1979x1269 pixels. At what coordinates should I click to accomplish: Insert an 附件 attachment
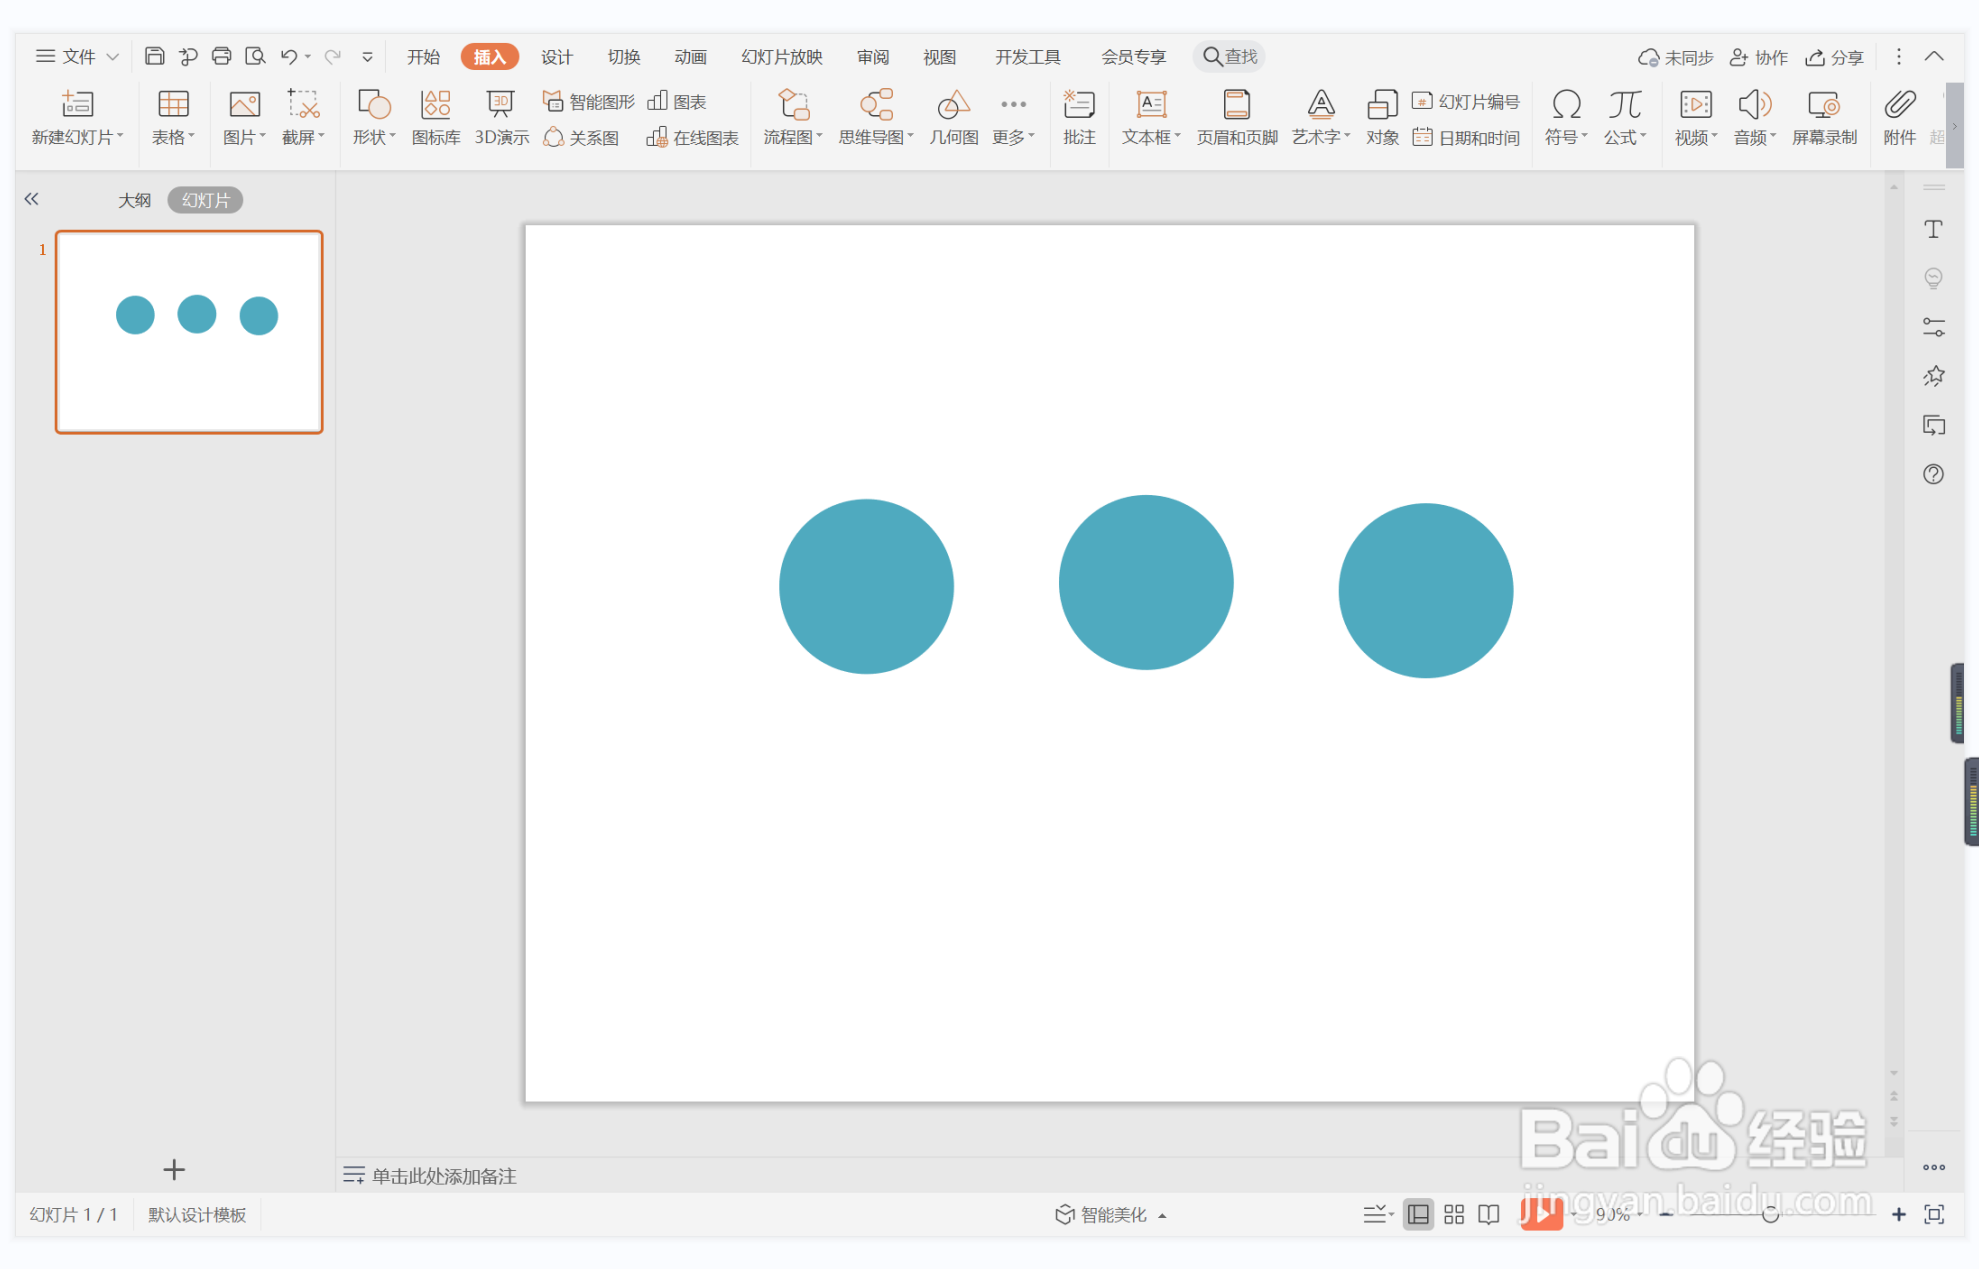pyautogui.click(x=1898, y=117)
